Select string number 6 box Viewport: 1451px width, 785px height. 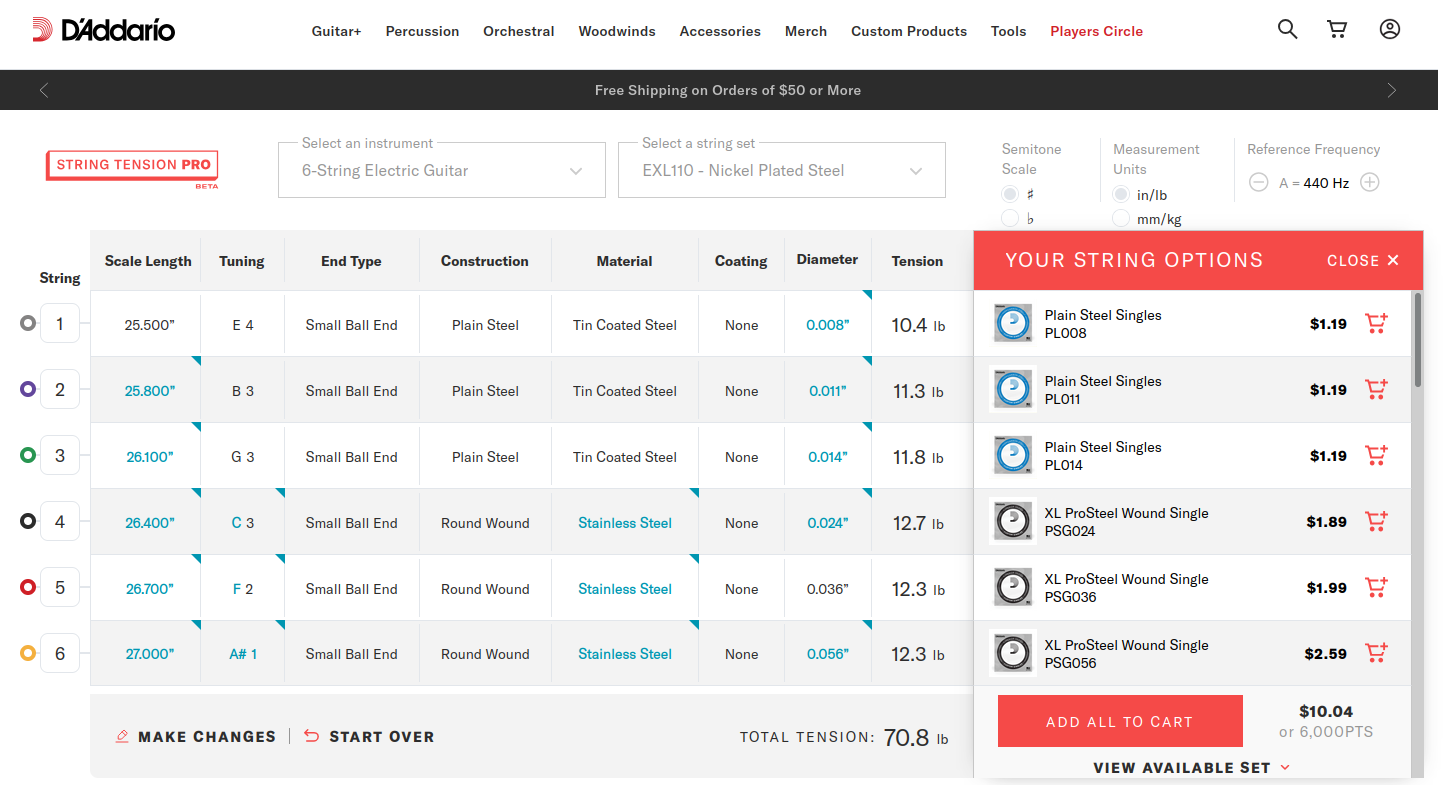click(x=60, y=653)
